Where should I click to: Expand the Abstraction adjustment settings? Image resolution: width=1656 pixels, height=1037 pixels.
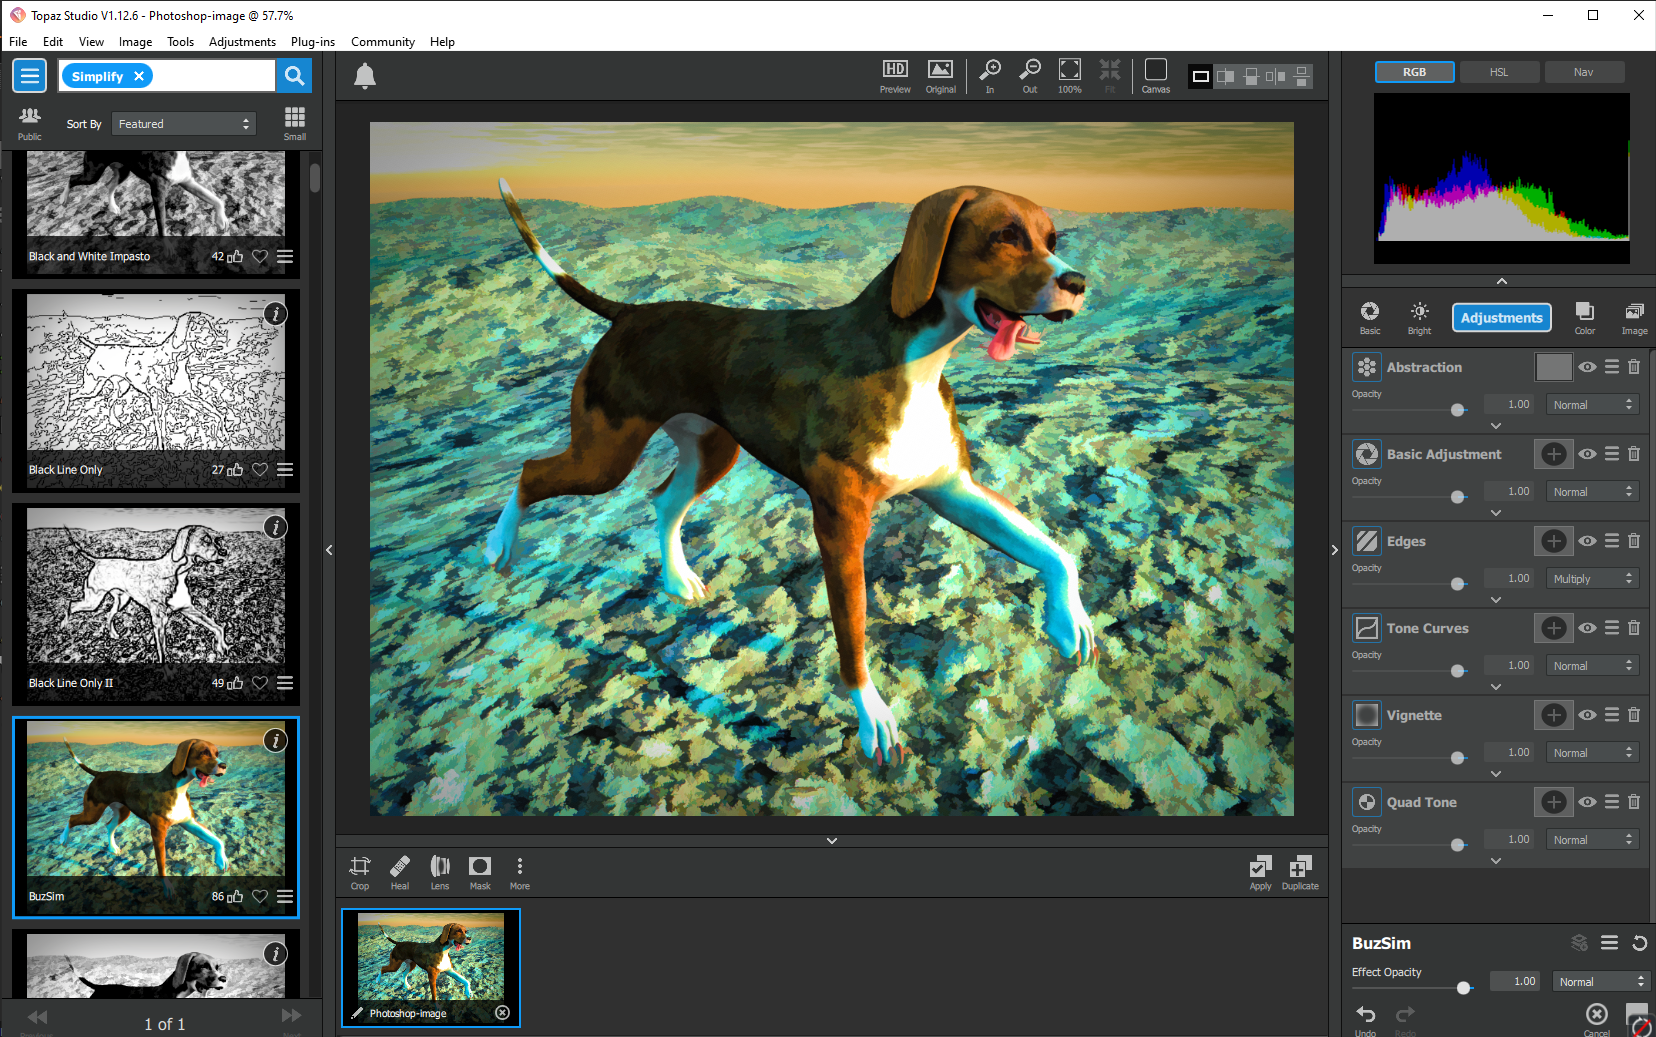tap(1496, 425)
